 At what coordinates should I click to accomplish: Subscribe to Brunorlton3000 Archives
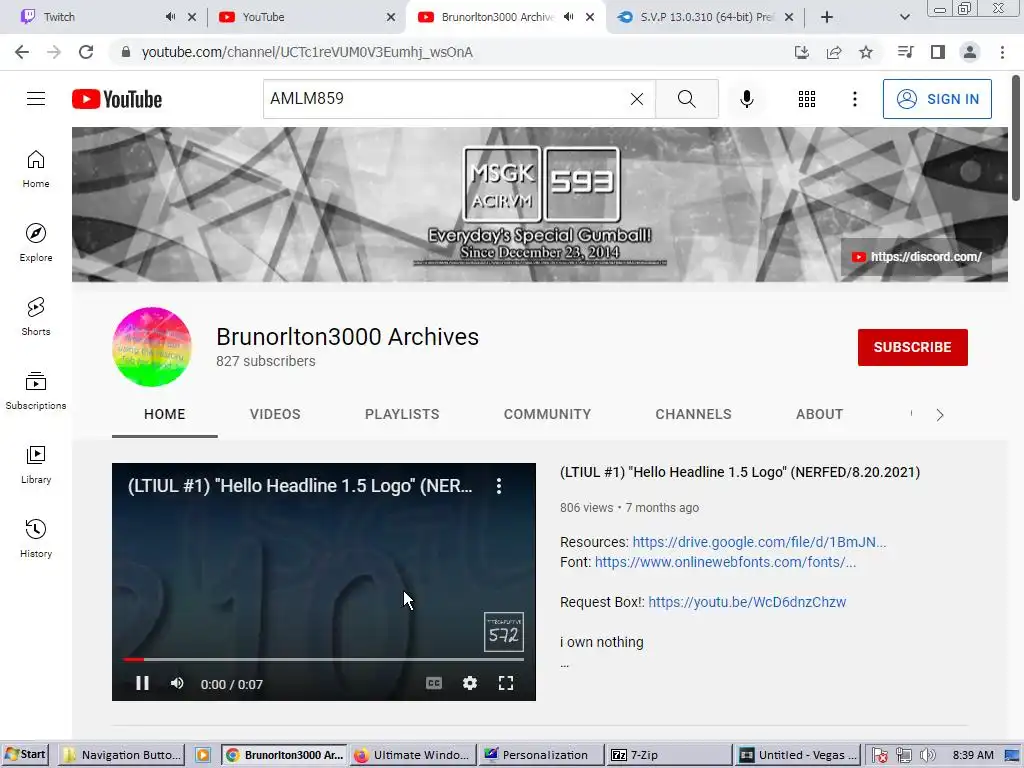click(912, 347)
